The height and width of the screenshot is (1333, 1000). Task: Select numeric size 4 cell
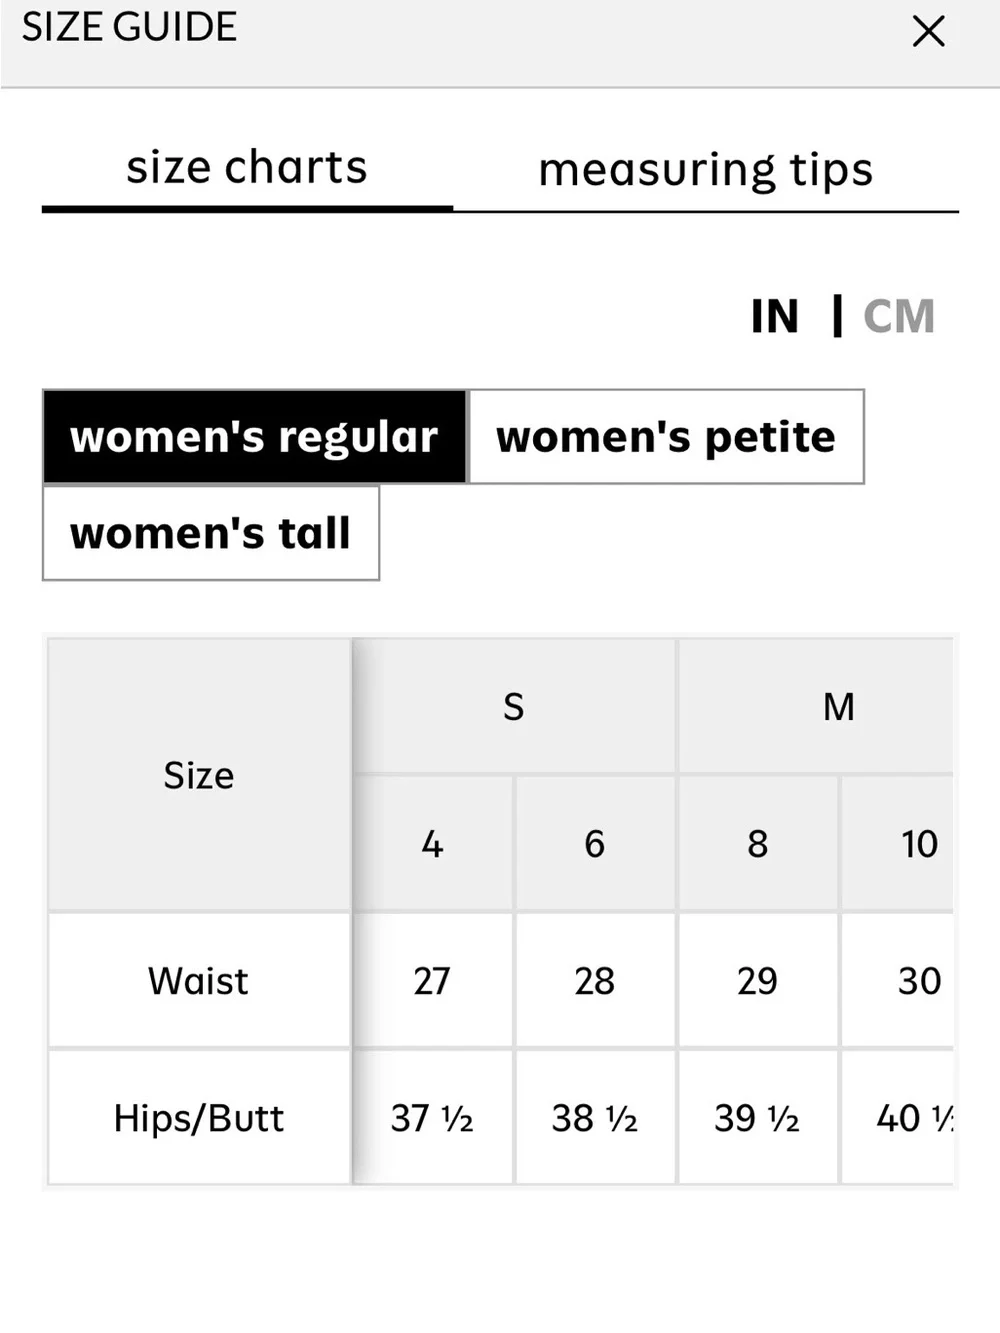pos(432,843)
